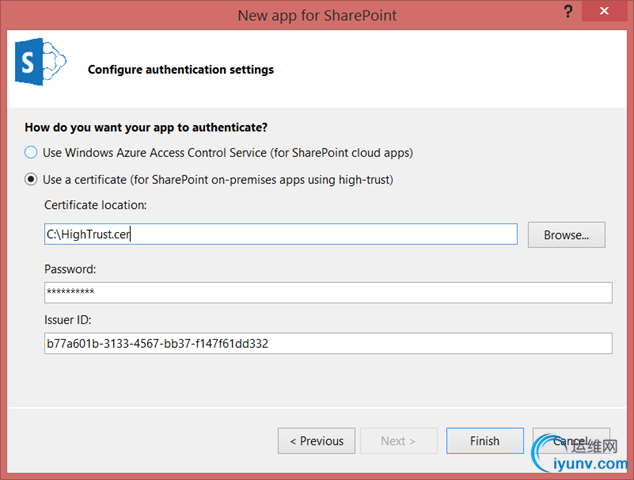
Task: Cancel the New app dialog
Action: [571, 441]
